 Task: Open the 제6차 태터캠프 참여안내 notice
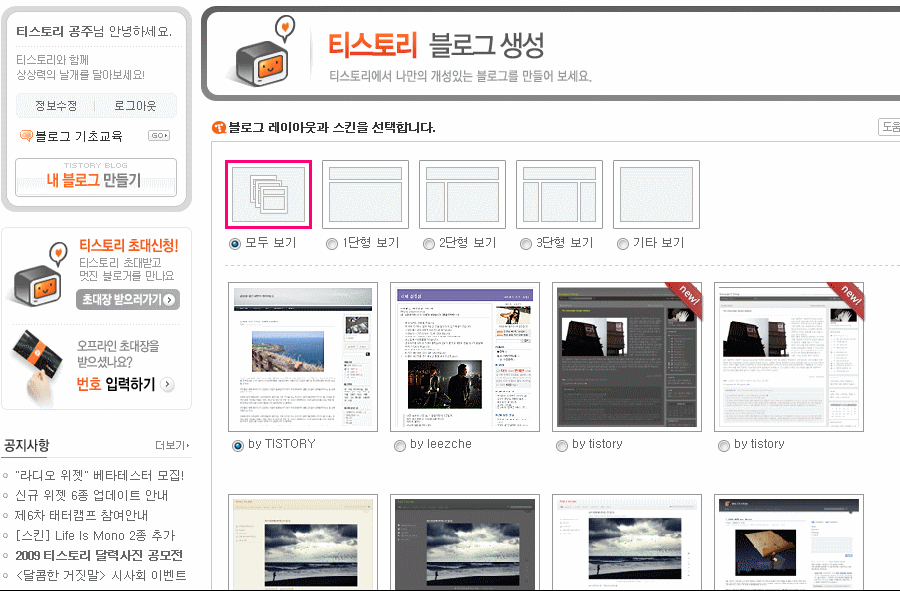click(82, 515)
